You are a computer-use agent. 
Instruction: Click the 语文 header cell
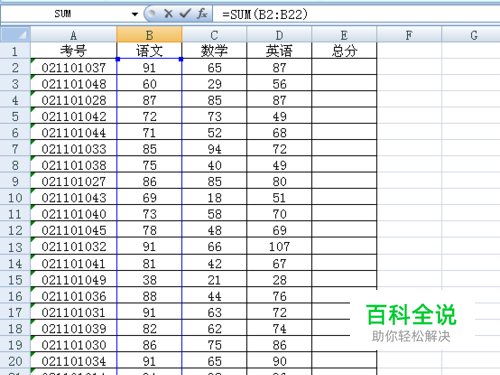149,51
